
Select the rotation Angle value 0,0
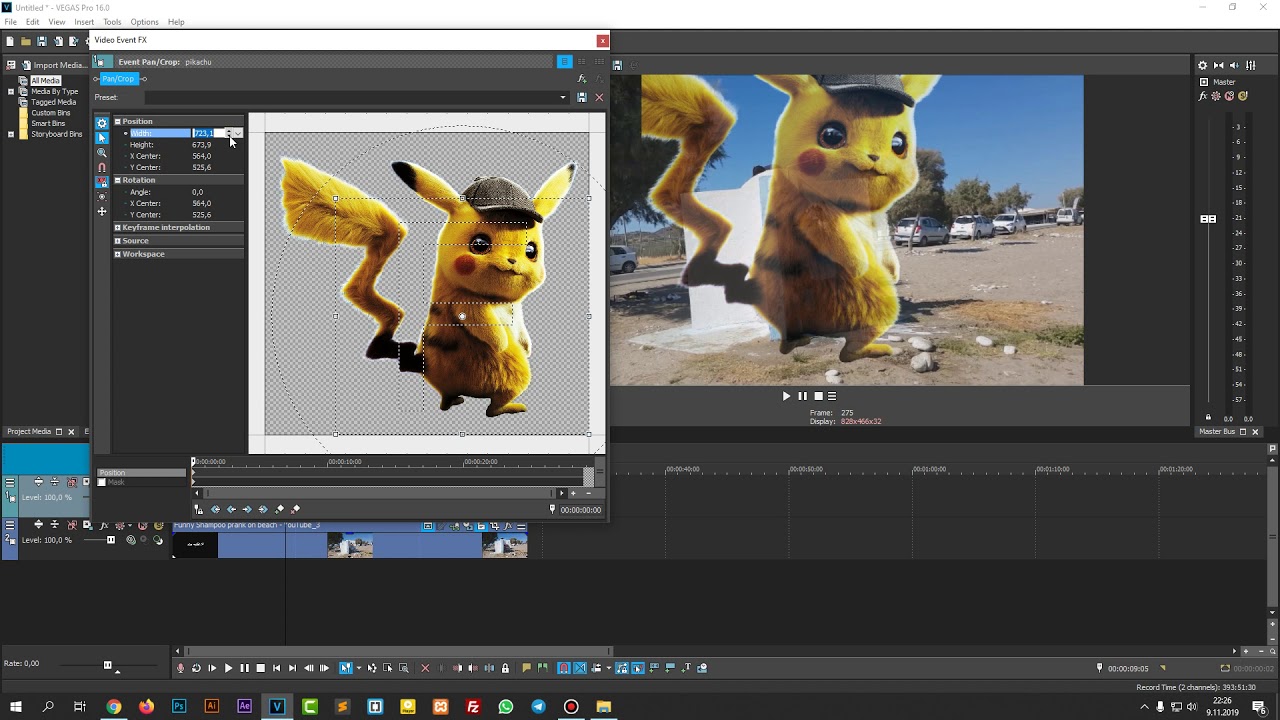[x=198, y=192]
